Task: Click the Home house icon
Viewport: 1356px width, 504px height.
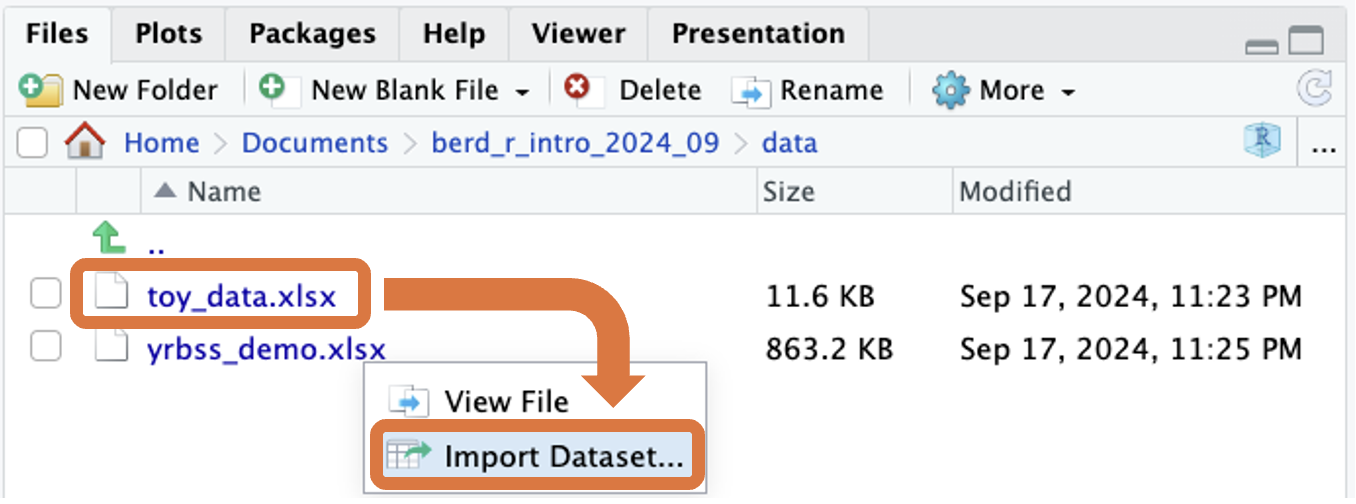Action: pyautogui.click(x=85, y=143)
